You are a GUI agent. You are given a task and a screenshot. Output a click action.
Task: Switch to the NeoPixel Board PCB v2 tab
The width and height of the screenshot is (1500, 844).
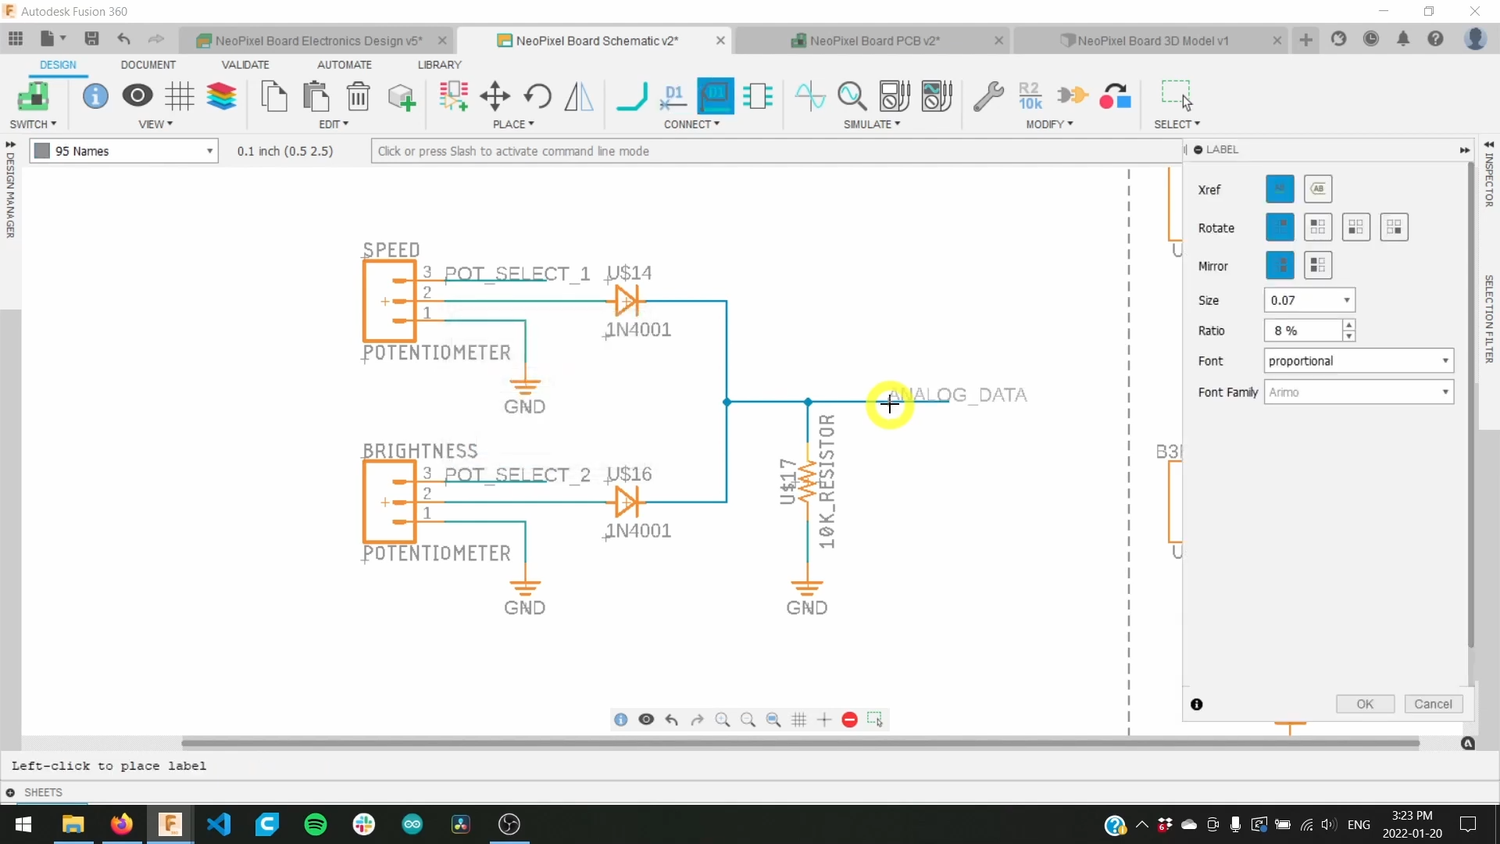click(x=875, y=41)
